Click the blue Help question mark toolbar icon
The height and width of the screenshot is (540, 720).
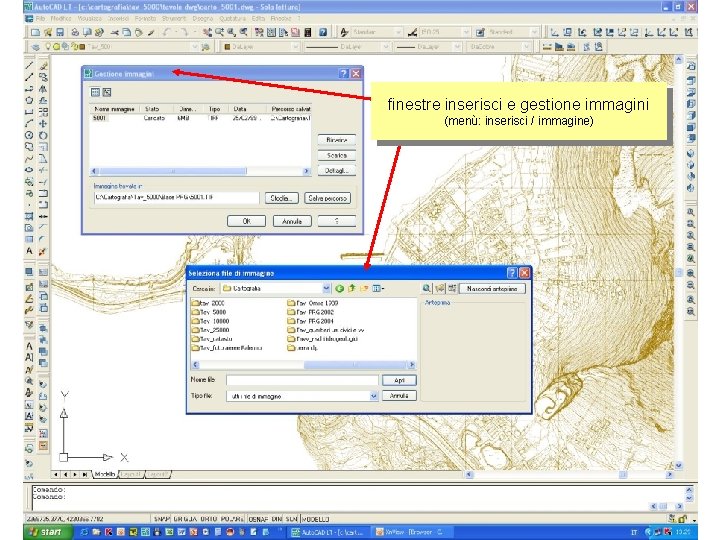click(x=323, y=32)
